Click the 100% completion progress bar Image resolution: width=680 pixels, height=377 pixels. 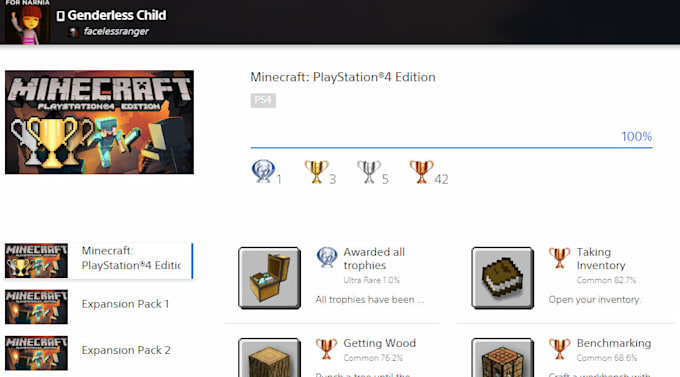[x=451, y=148]
